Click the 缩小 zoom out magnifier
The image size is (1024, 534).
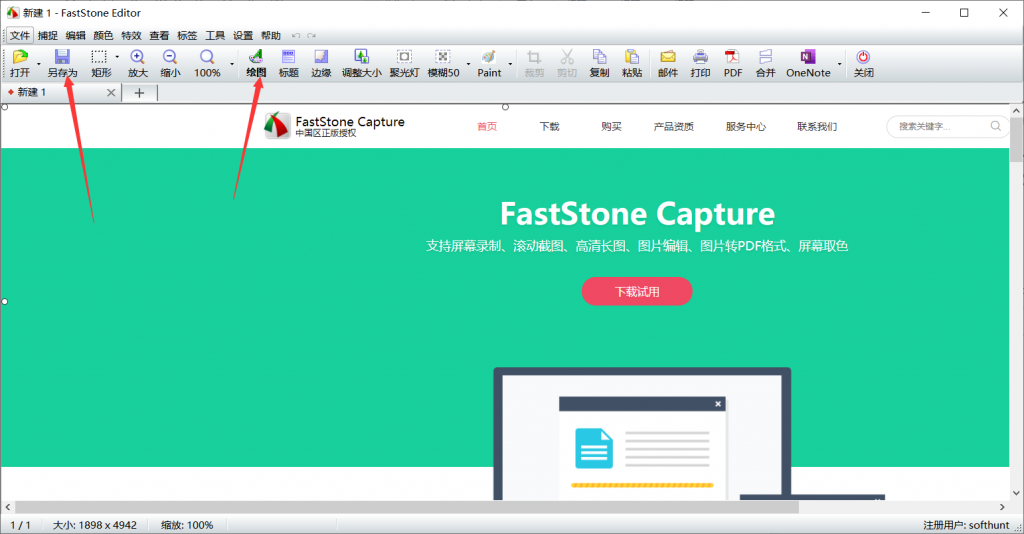click(x=170, y=63)
